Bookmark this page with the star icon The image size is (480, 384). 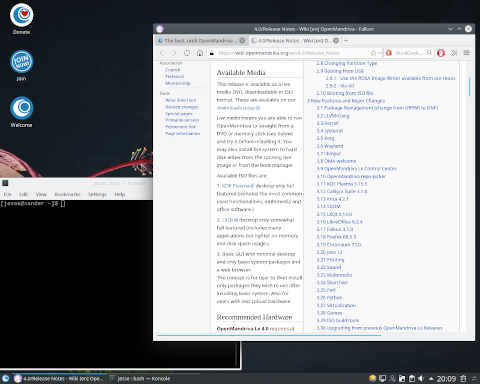pos(373,53)
